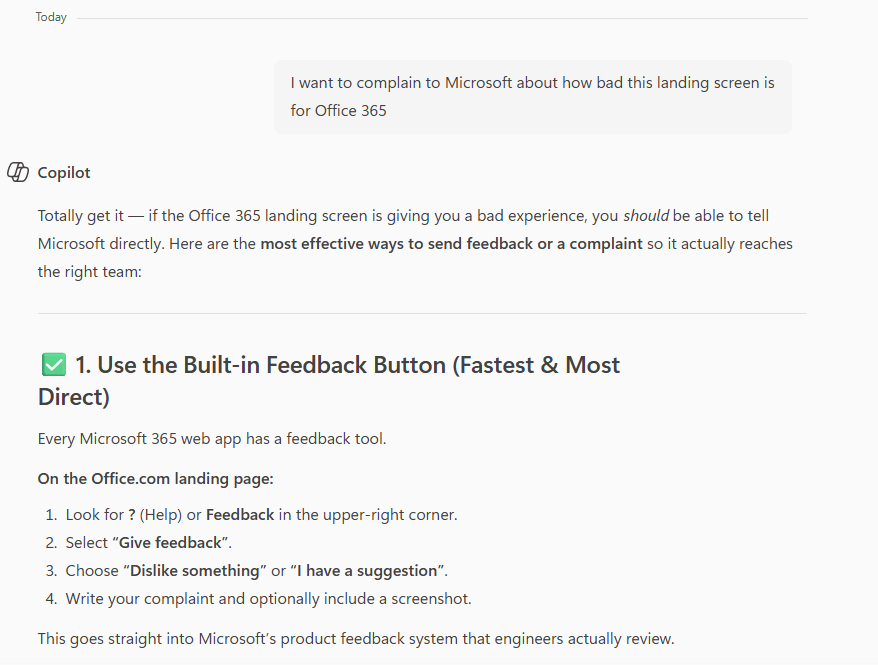Click "On the Office.com landing page:" subheading
The height and width of the screenshot is (665, 878).
(154, 478)
